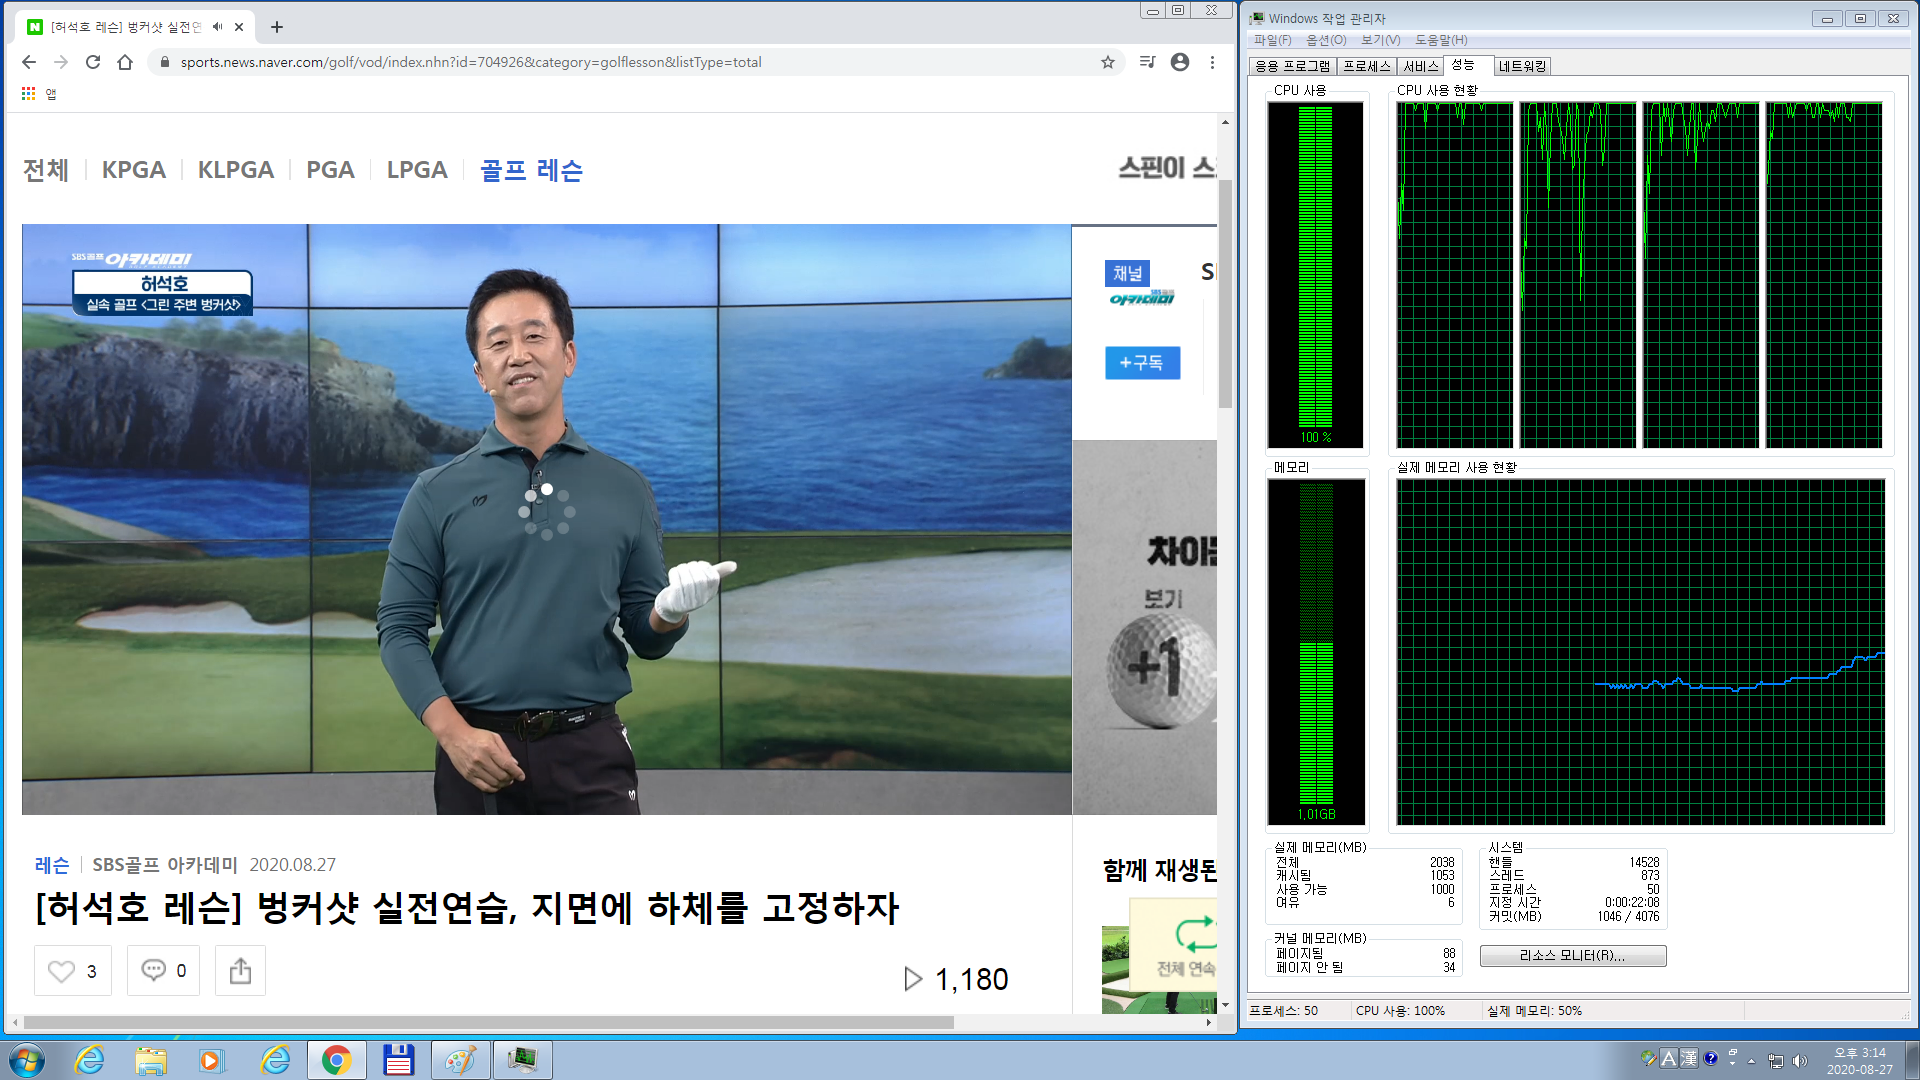
Task: Open the volume speaker tray icon
Action: click(1800, 1060)
